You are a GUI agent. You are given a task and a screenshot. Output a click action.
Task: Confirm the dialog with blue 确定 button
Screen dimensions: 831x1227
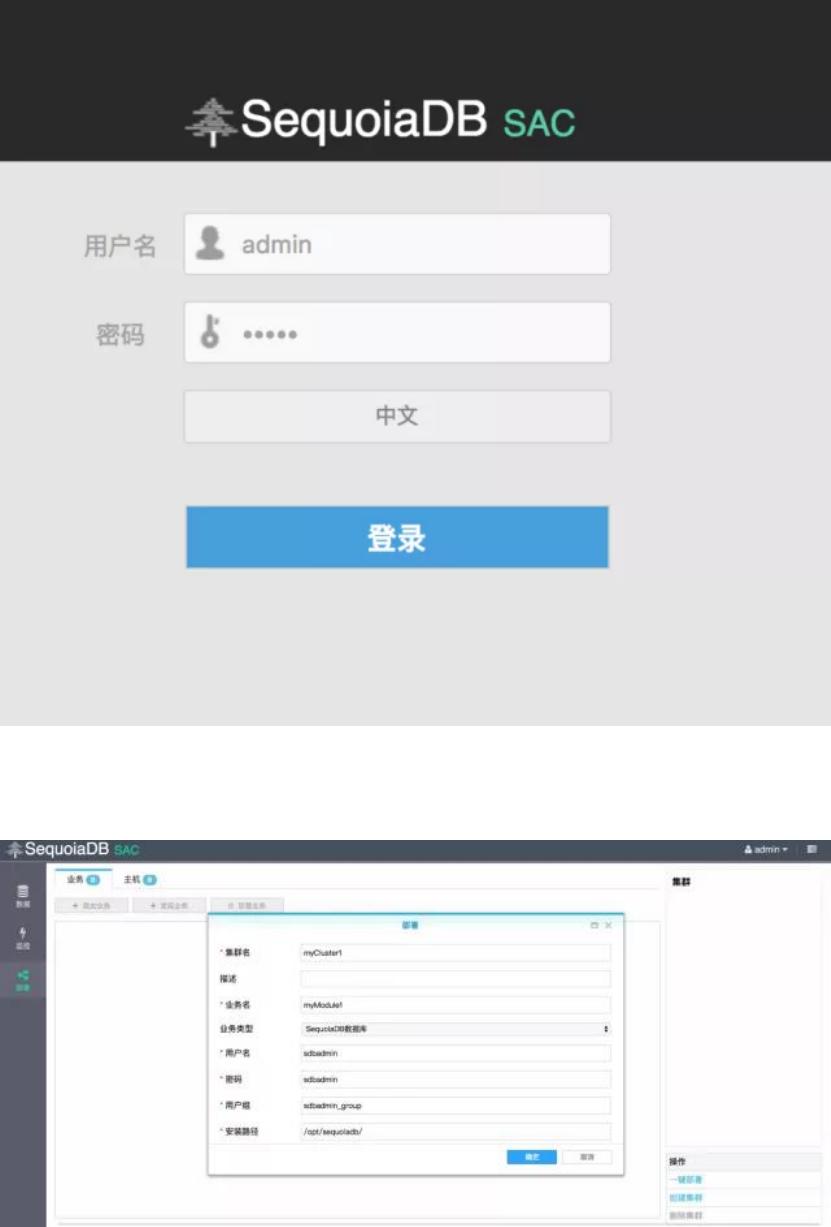pyautogui.click(x=532, y=1157)
